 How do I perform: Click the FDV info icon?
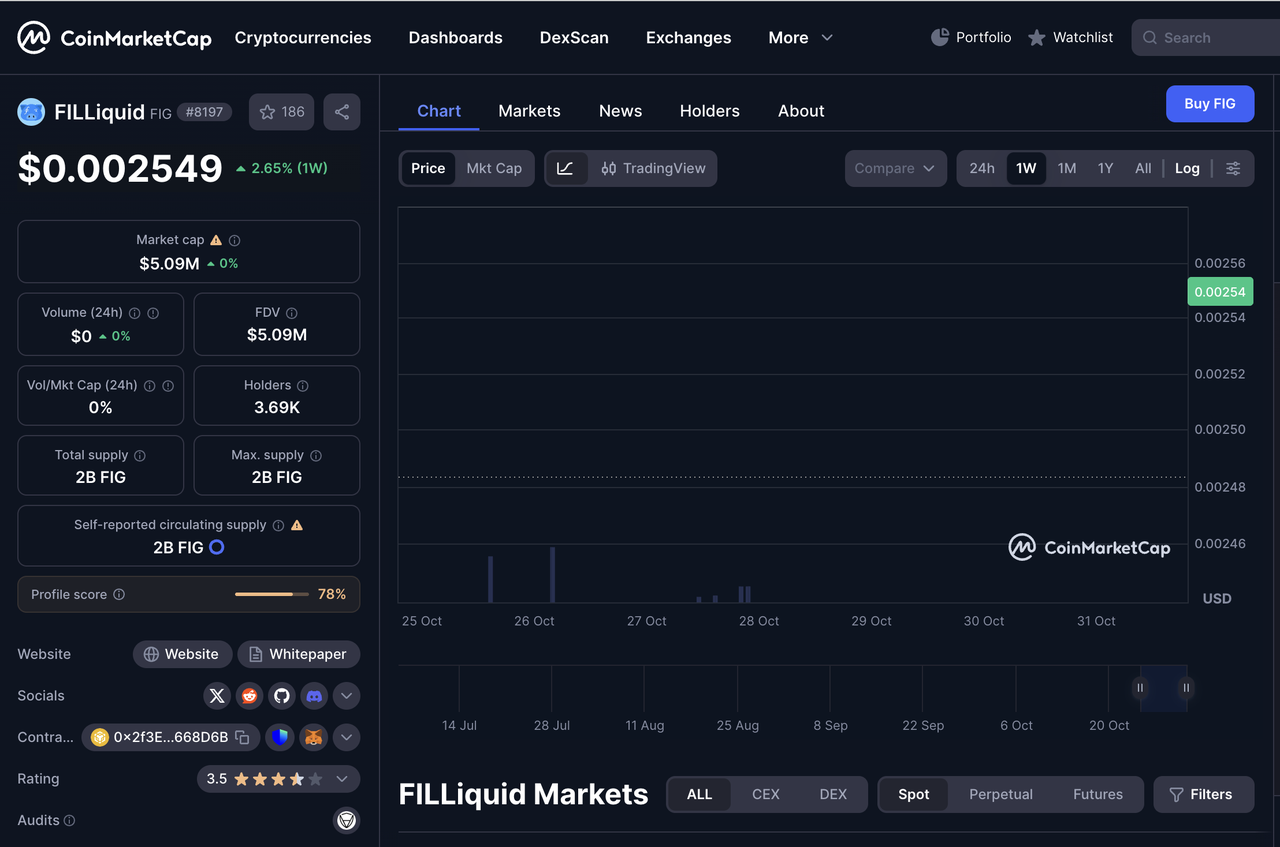292,313
